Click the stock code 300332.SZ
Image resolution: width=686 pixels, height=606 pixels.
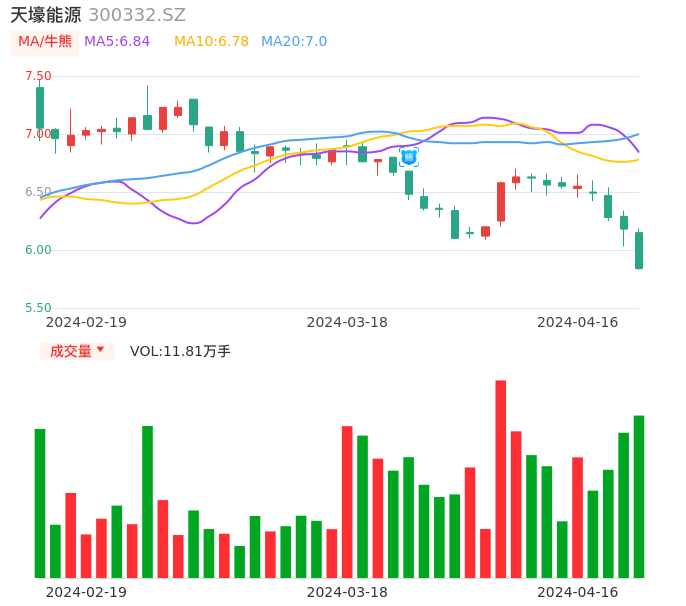(x=137, y=15)
